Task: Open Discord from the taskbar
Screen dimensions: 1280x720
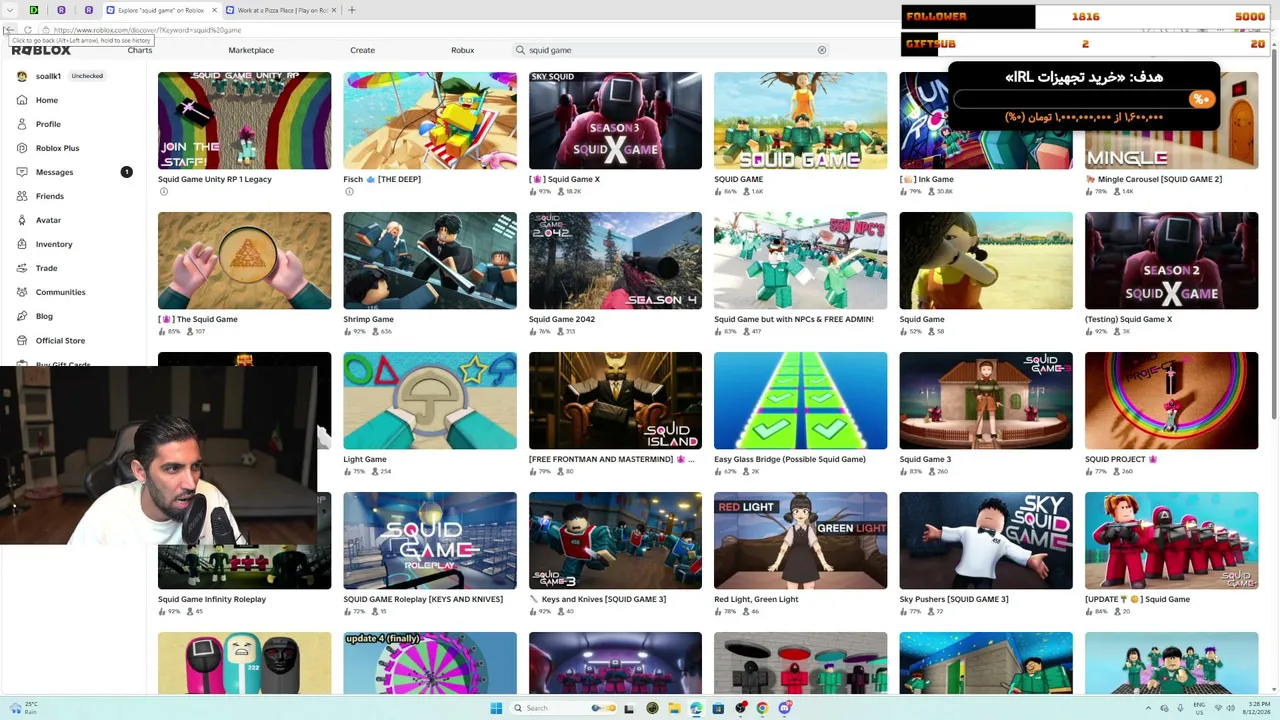Action: pos(784,708)
